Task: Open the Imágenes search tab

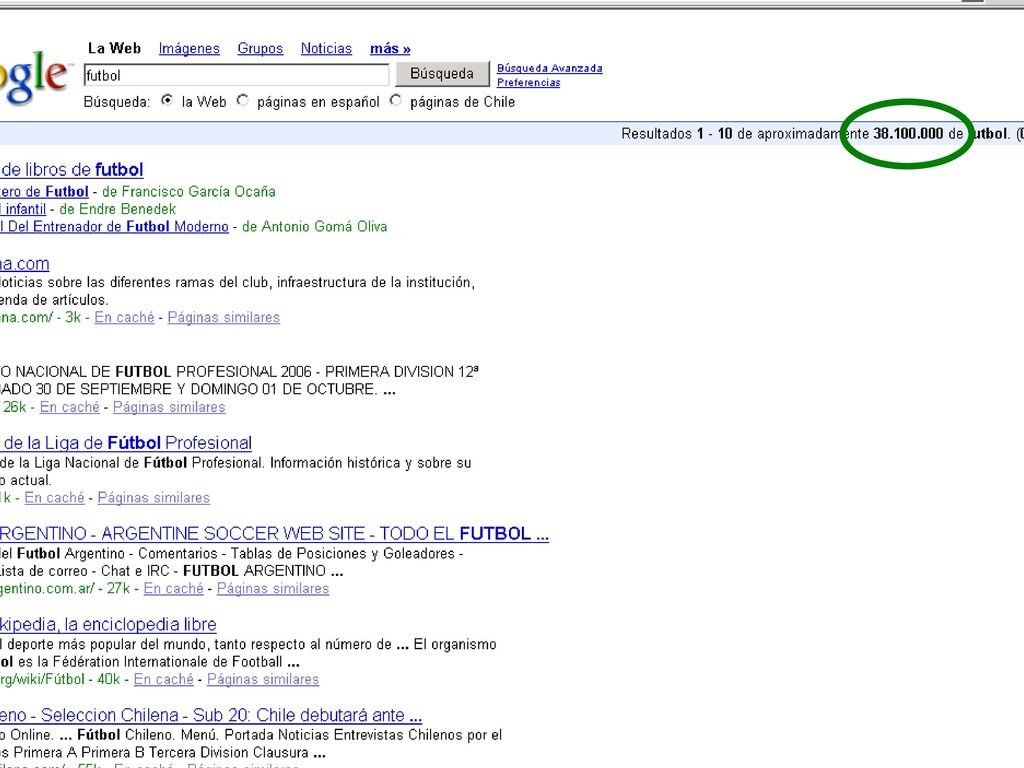Action: (189, 49)
